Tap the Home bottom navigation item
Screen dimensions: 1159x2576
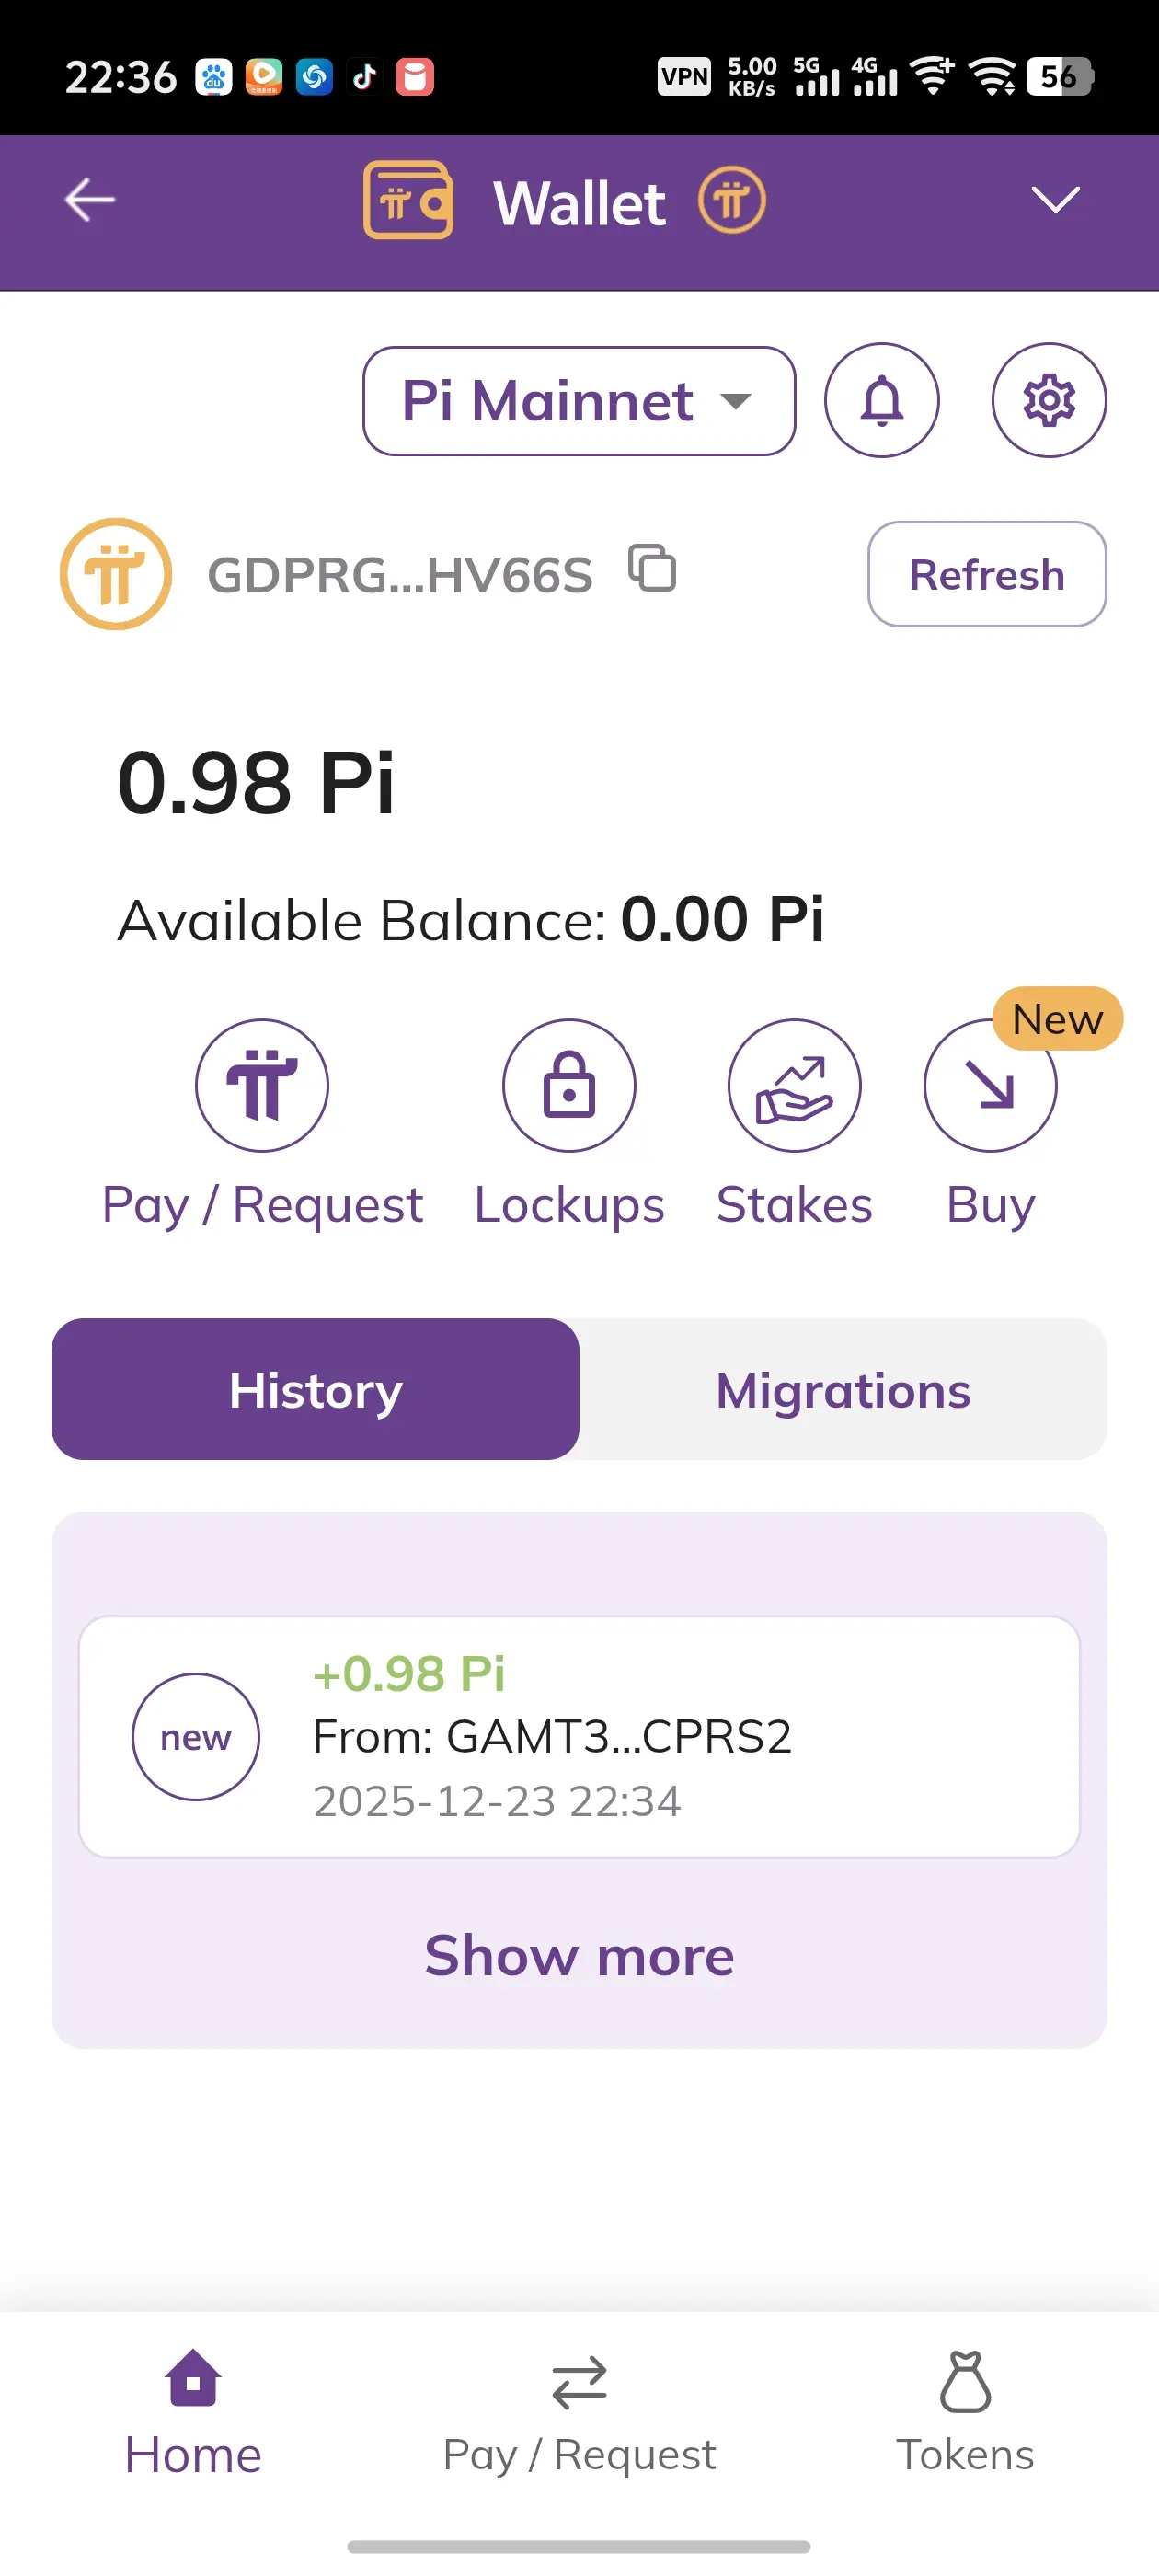[x=193, y=2412]
